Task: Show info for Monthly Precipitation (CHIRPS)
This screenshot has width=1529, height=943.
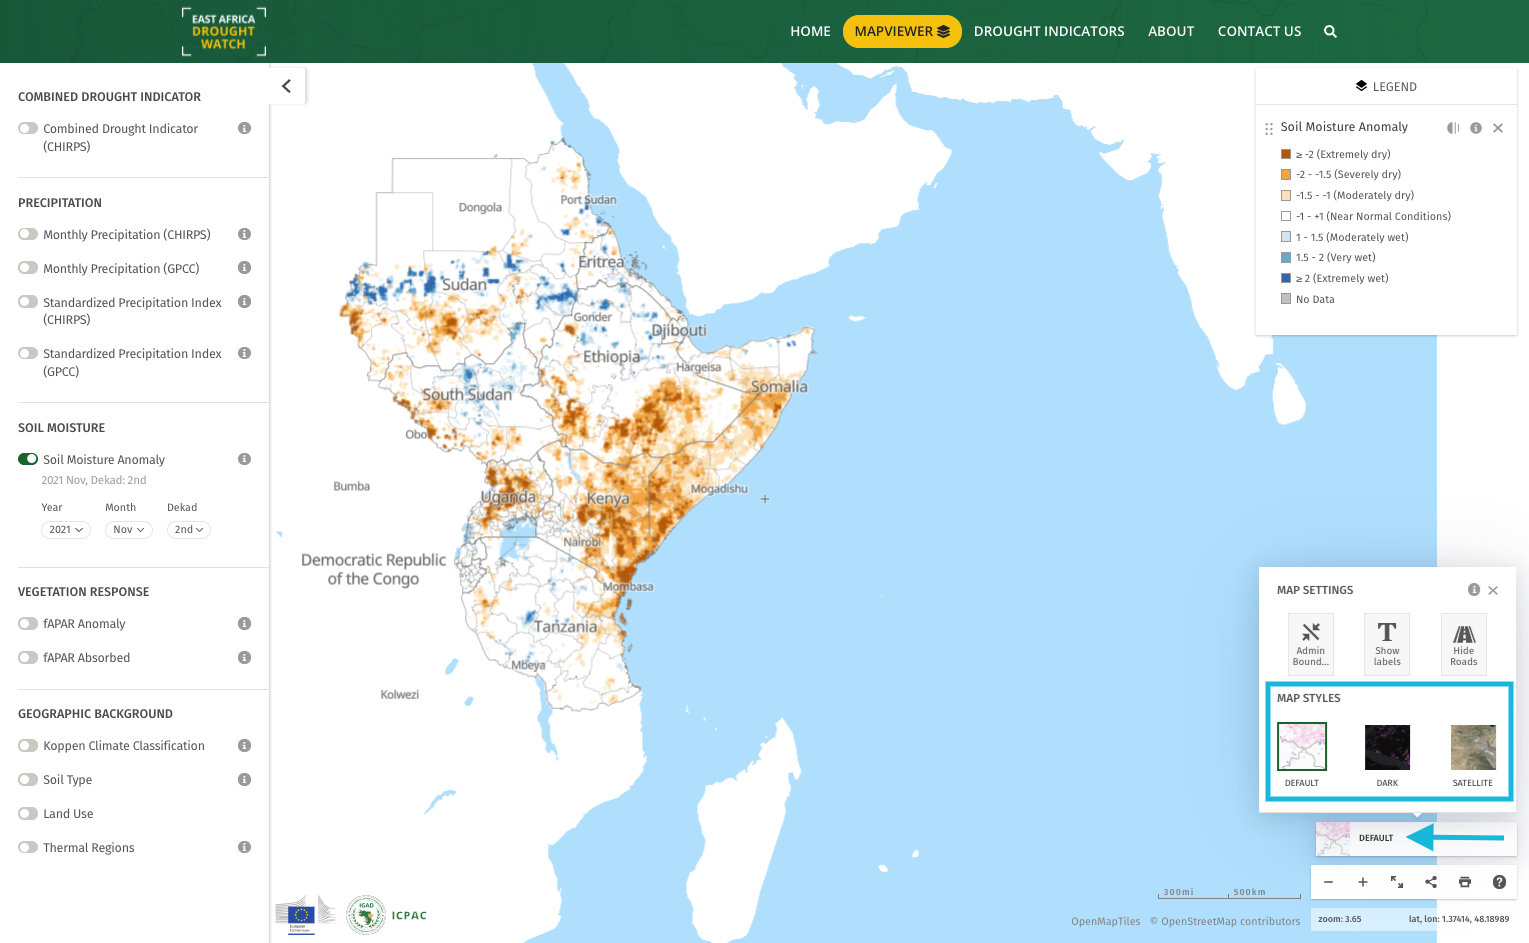Action: click(x=244, y=234)
